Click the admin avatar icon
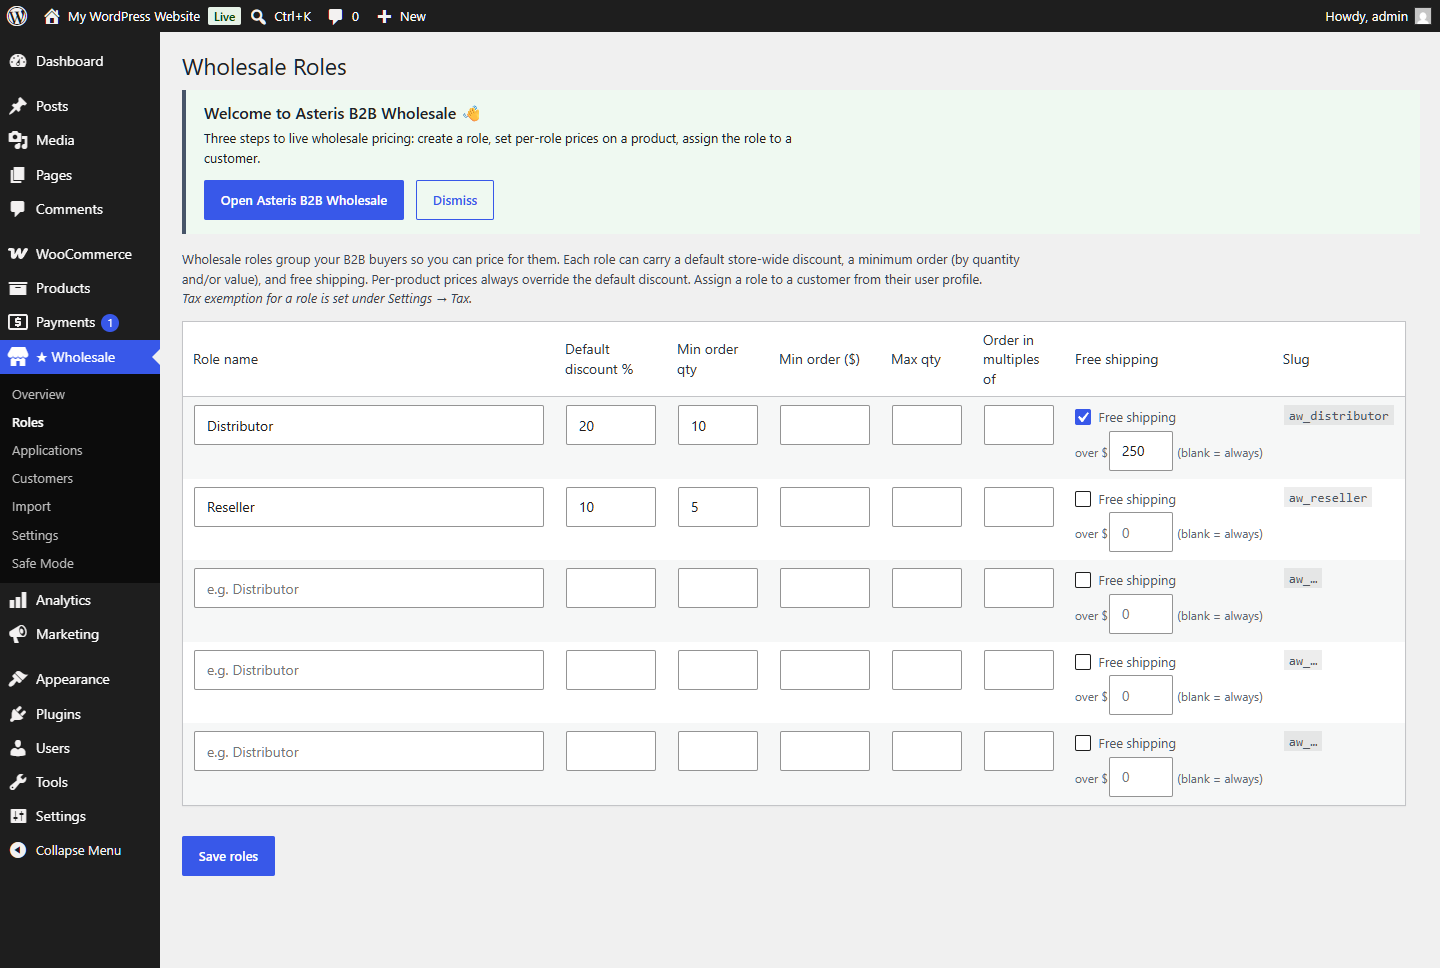 (1423, 16)
